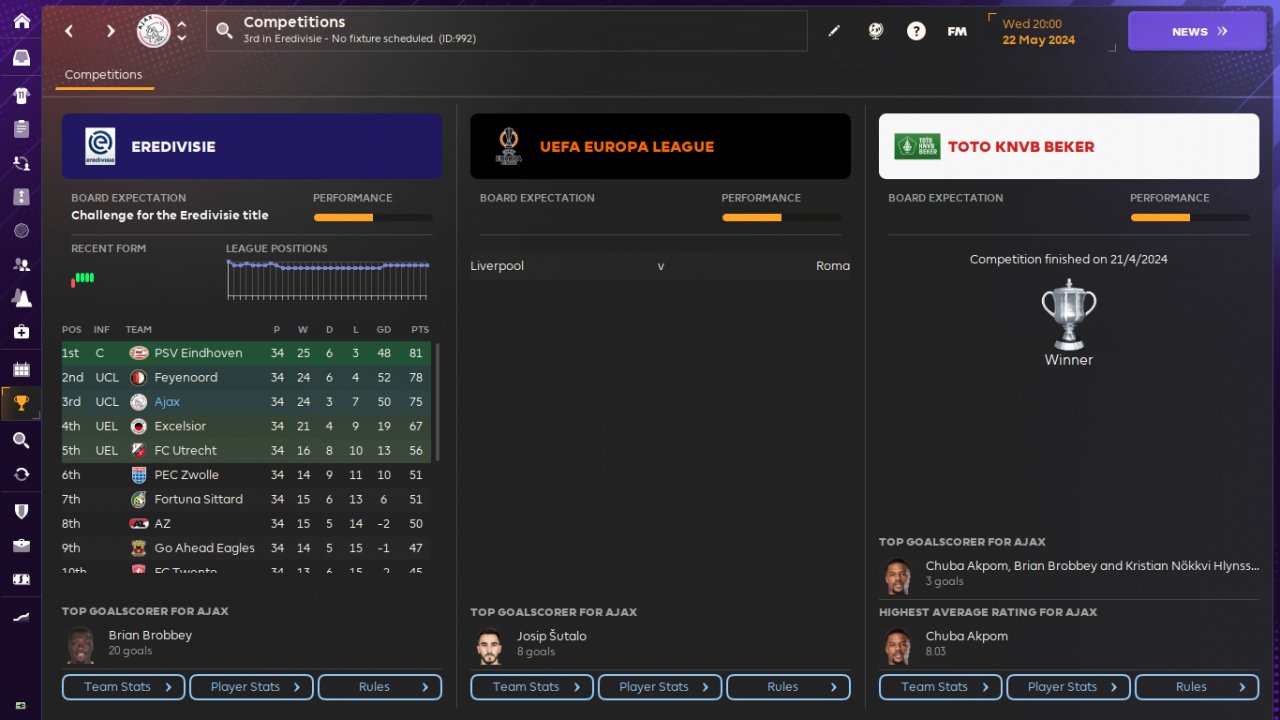Switch to previous club with up chevron
1280x720 pixels.
point(181,24)
